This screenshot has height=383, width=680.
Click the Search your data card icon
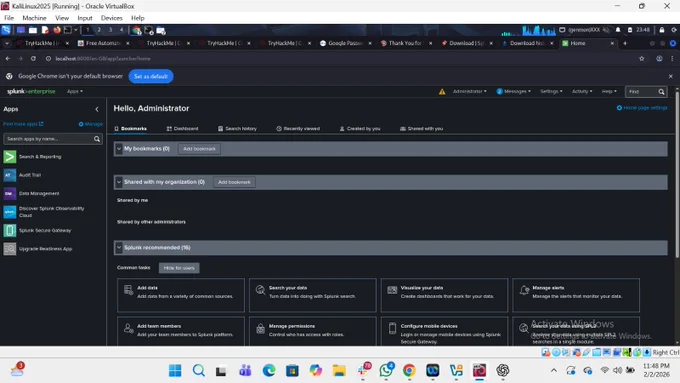pyautogui.click(x=260, y=290)
